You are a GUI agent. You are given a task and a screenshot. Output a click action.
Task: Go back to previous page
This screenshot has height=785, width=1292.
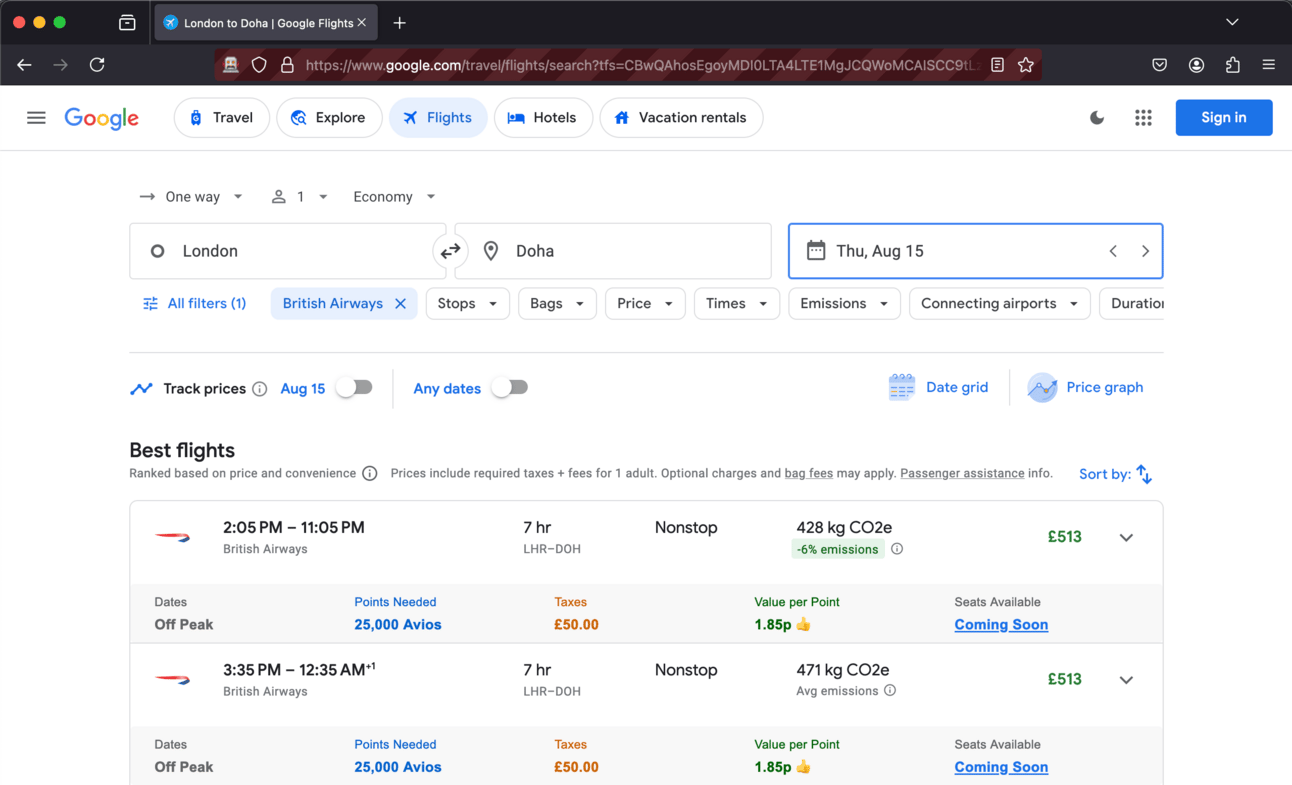point(24,65)
